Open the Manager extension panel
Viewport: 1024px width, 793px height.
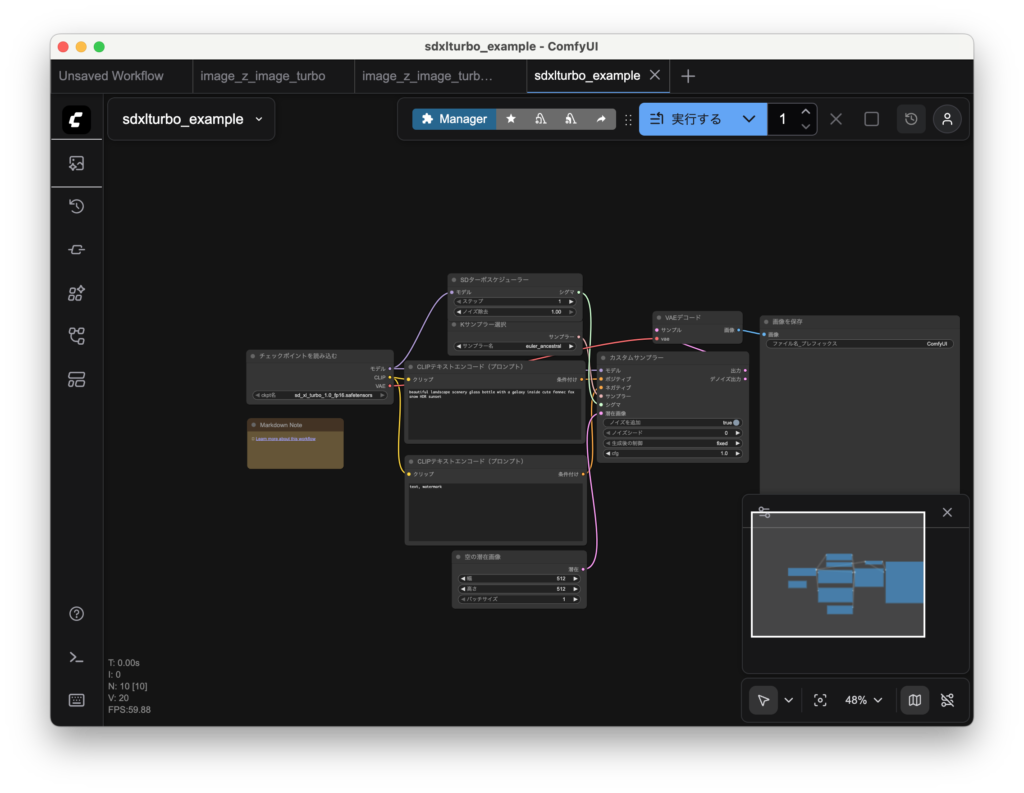[x=454, y=119]
